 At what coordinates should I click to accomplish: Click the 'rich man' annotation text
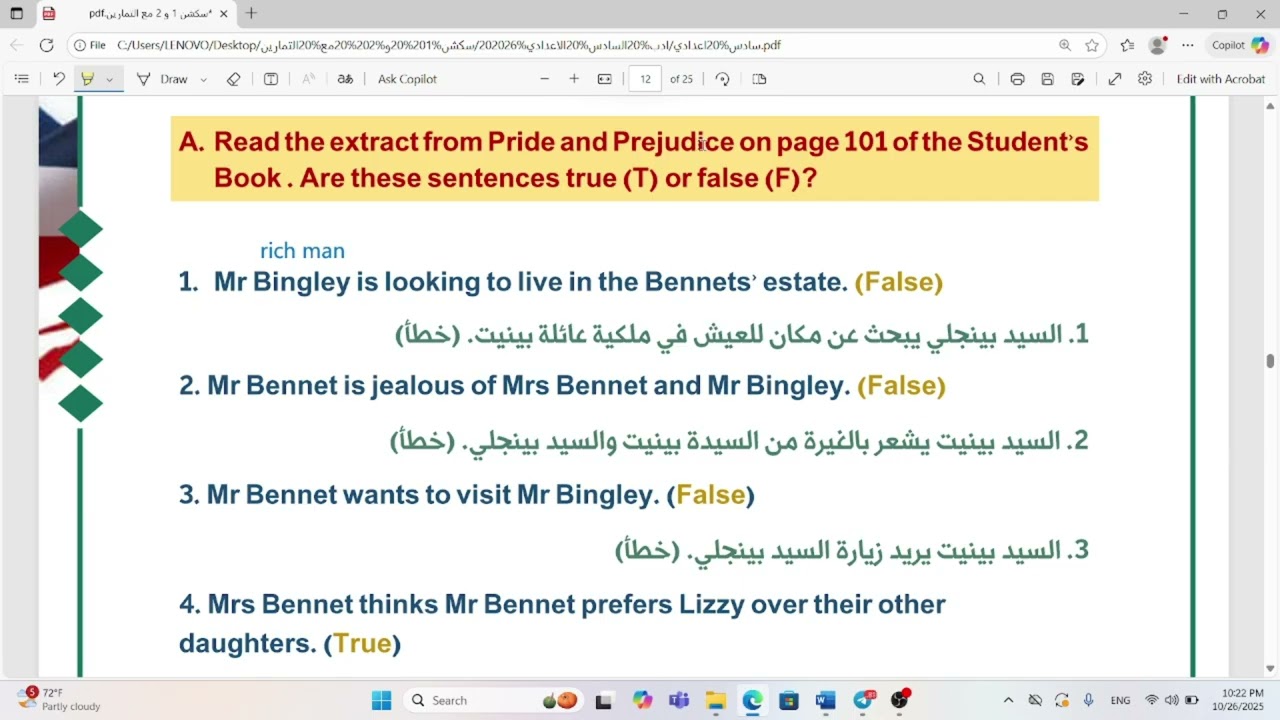click(302, 251)
